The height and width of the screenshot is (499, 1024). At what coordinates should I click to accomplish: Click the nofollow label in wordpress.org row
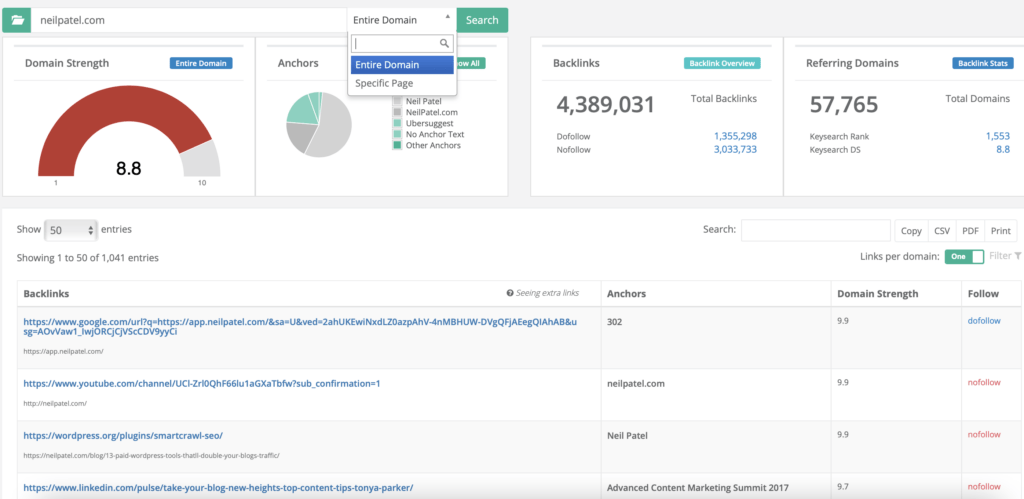pyautogui.click(x=984, y=434)
